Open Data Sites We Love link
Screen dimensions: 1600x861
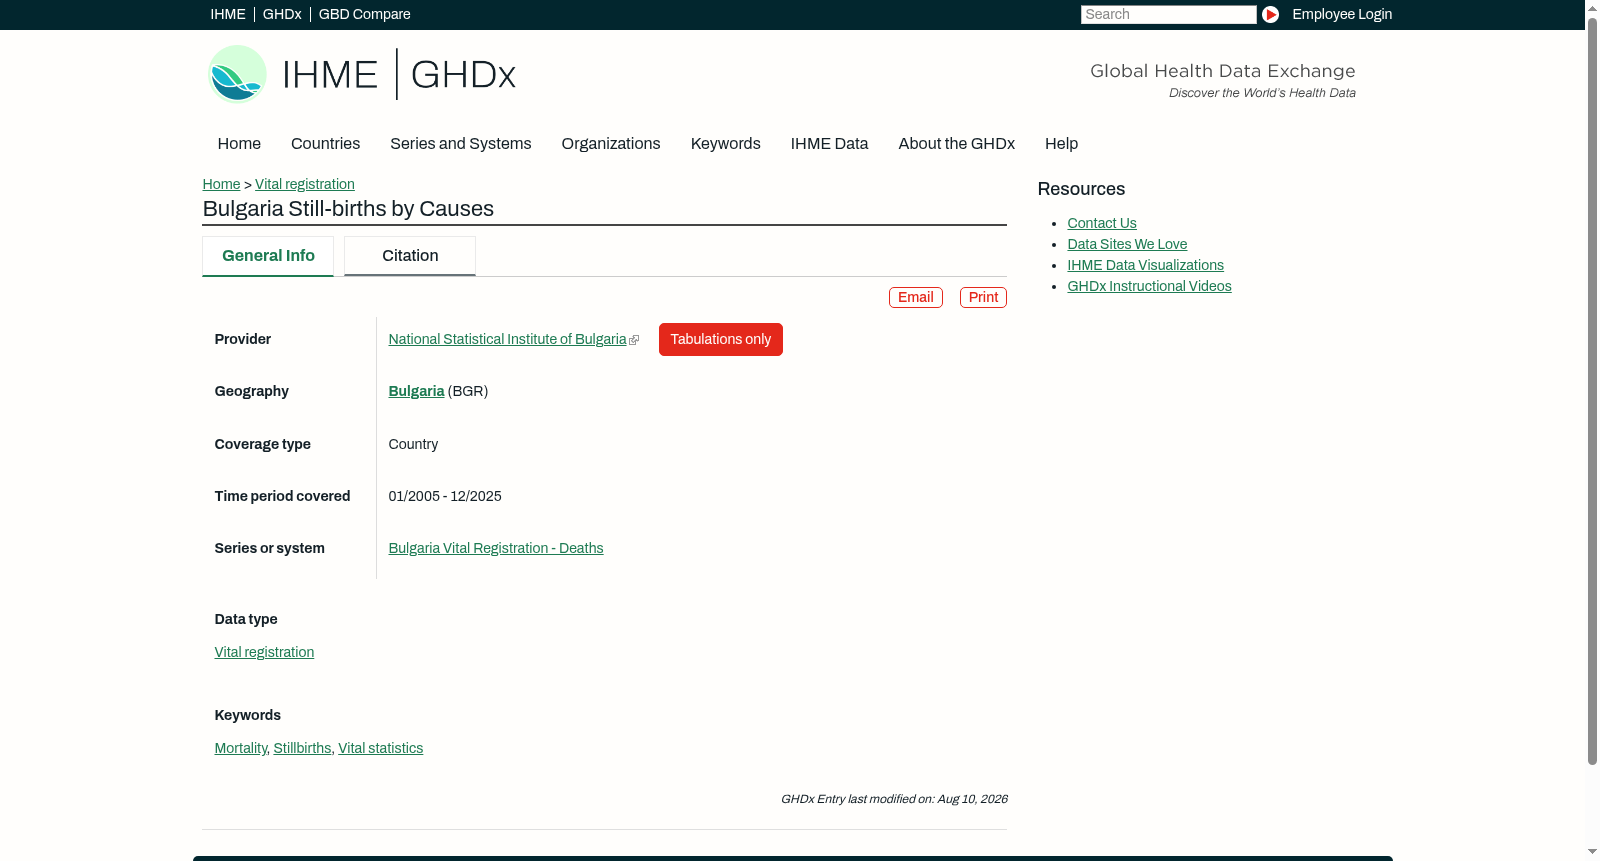1127,245
